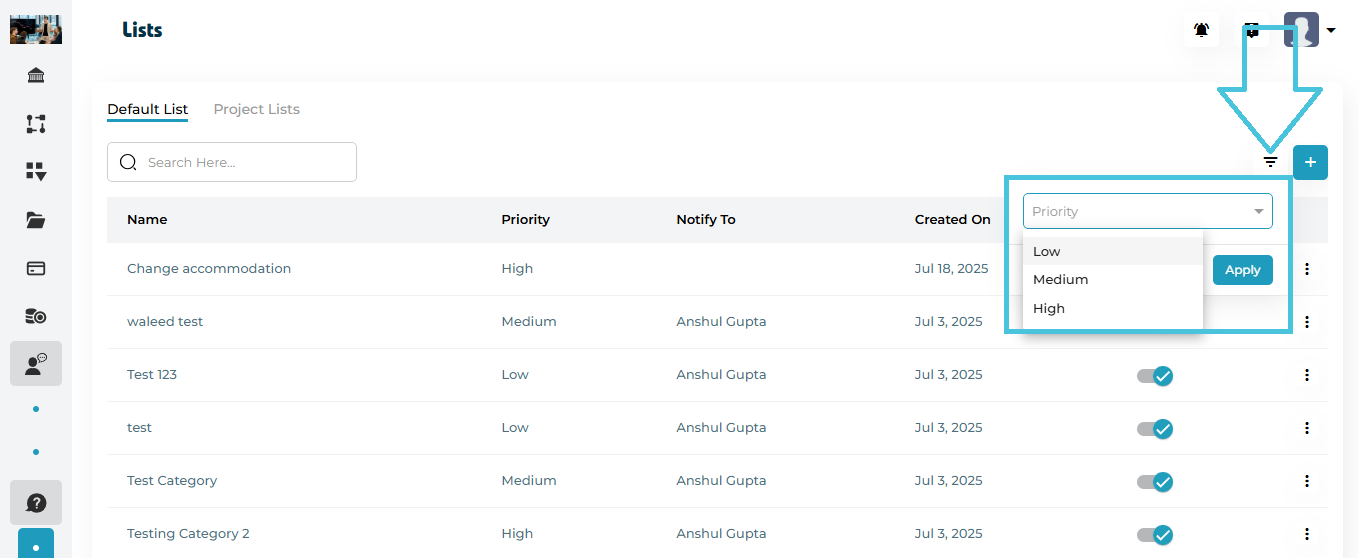Toggle the switch for Test 123 row
The image size is (1359, 558).
(1155, 375)
